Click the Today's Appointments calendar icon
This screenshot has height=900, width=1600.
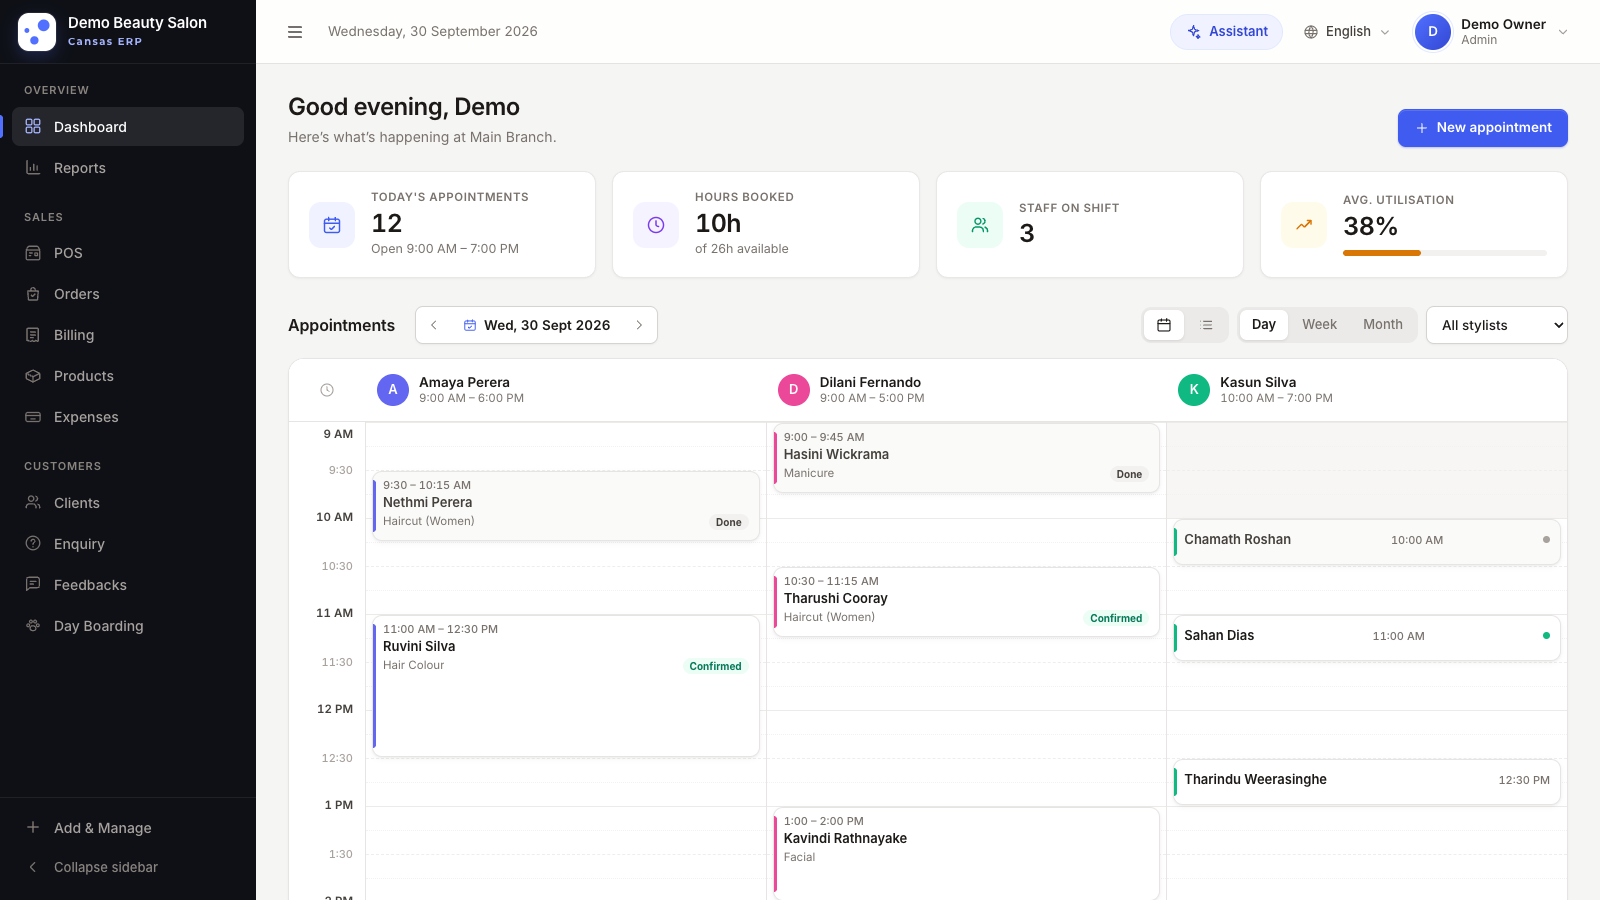click(332, 225)
